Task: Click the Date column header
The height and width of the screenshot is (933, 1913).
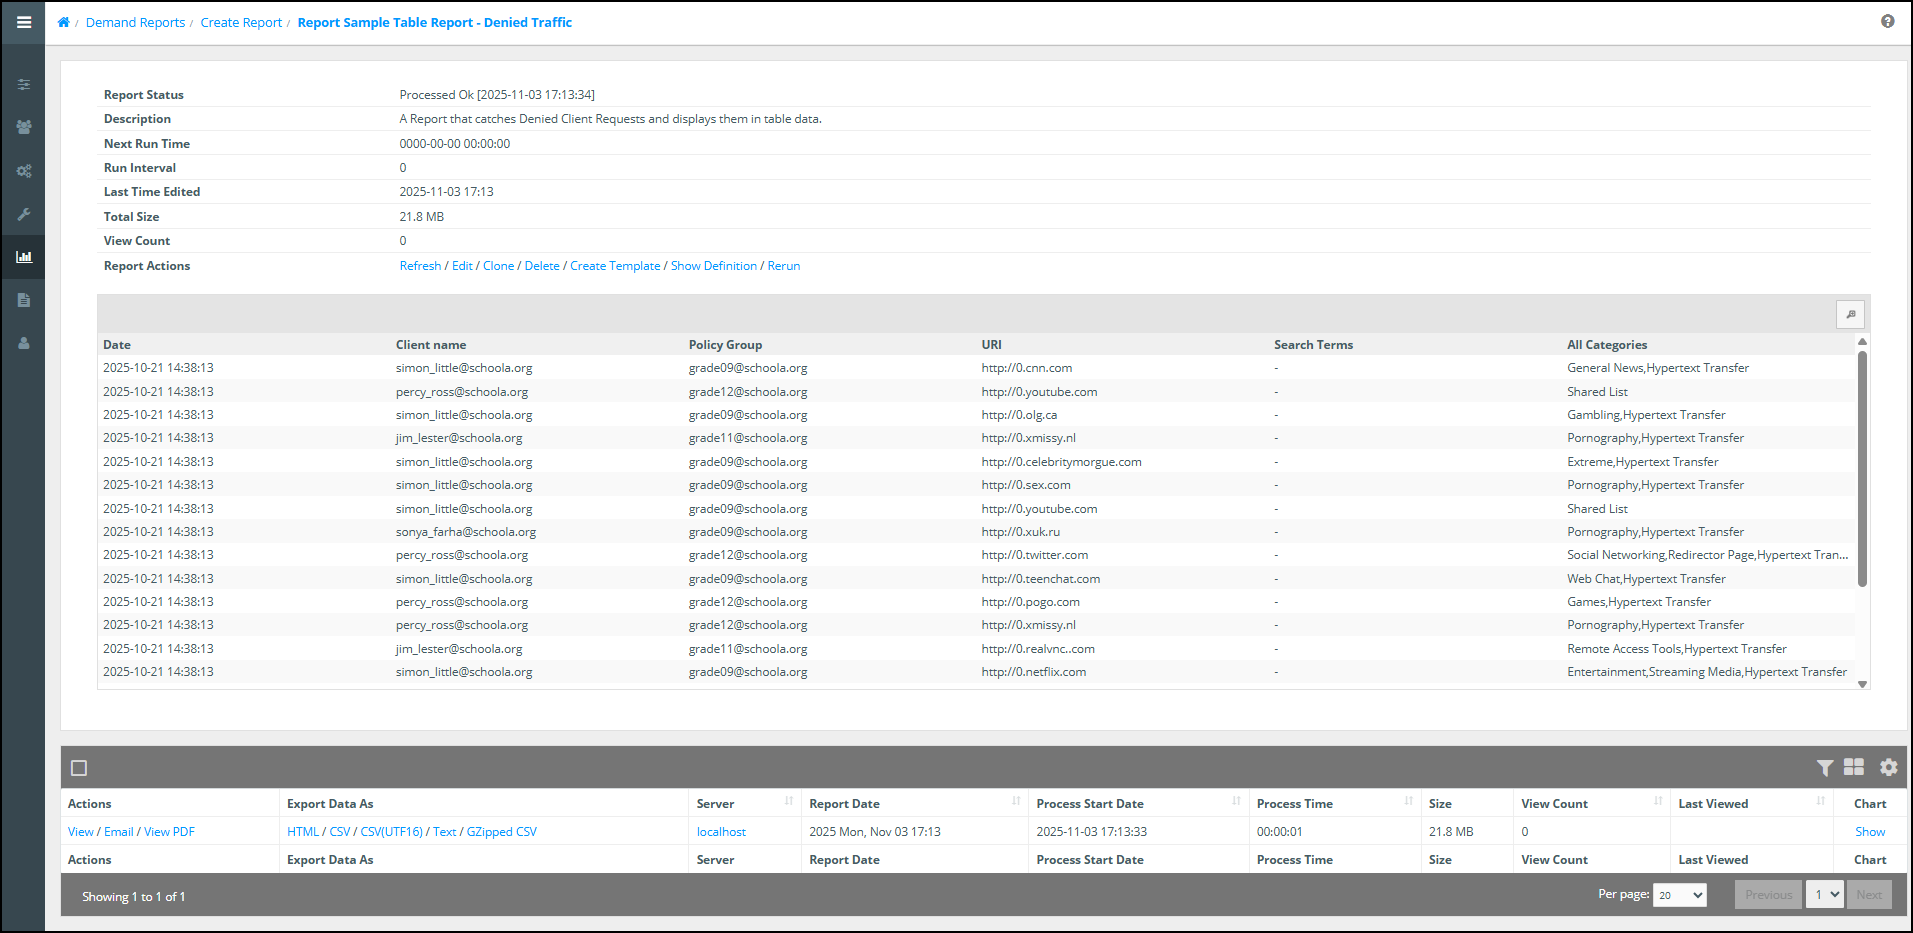Action: tap(117, 345)
